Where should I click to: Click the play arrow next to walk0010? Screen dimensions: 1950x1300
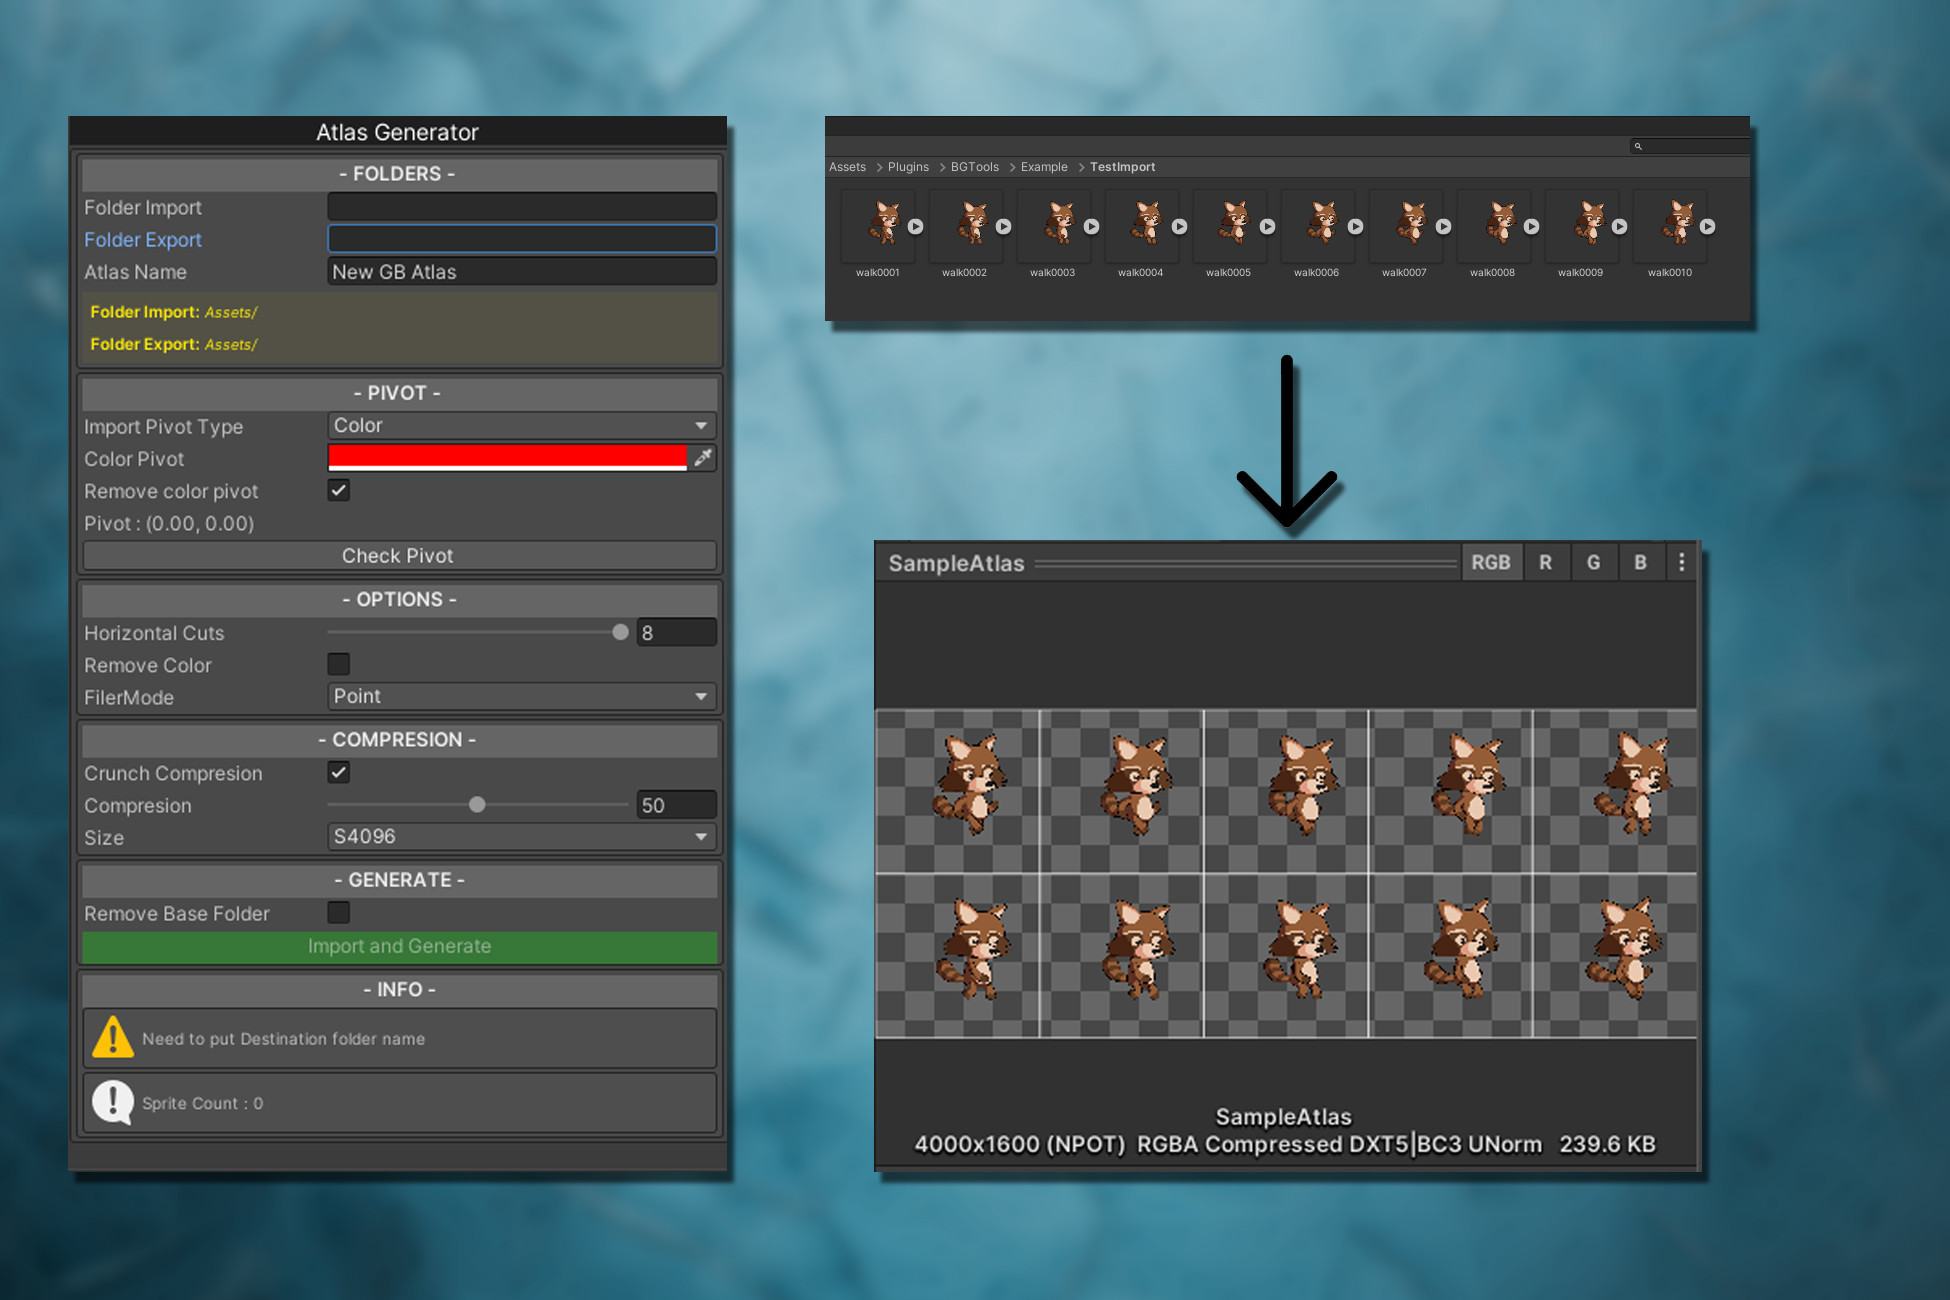coord(1708,227)
